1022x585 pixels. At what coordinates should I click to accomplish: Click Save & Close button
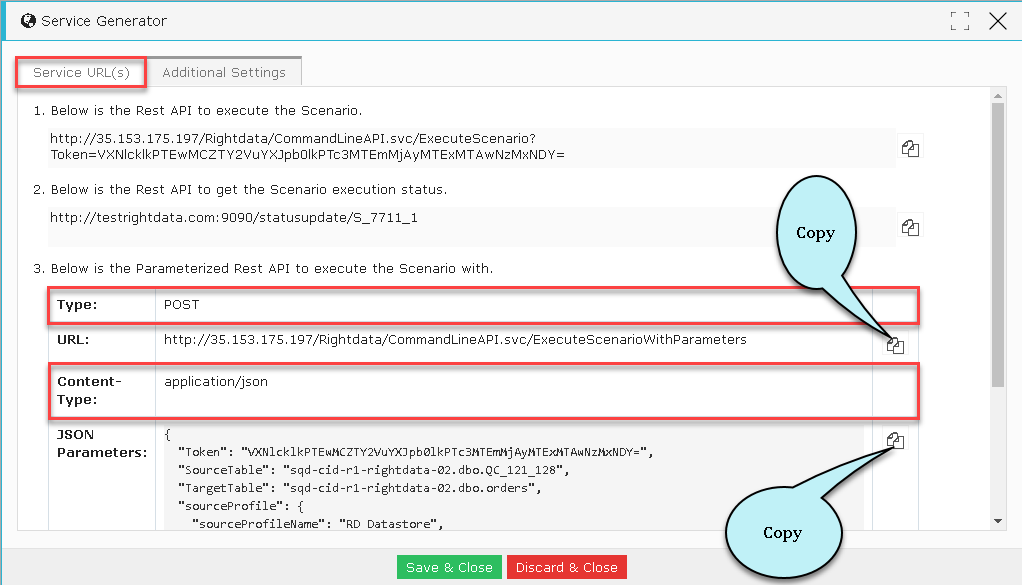tap(449, 567)
